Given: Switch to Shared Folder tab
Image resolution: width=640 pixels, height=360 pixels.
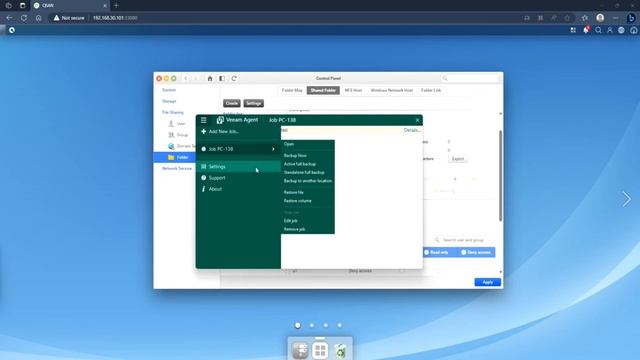Looking at the screenshot, I should pyautogui.click(x=323, y=90).
